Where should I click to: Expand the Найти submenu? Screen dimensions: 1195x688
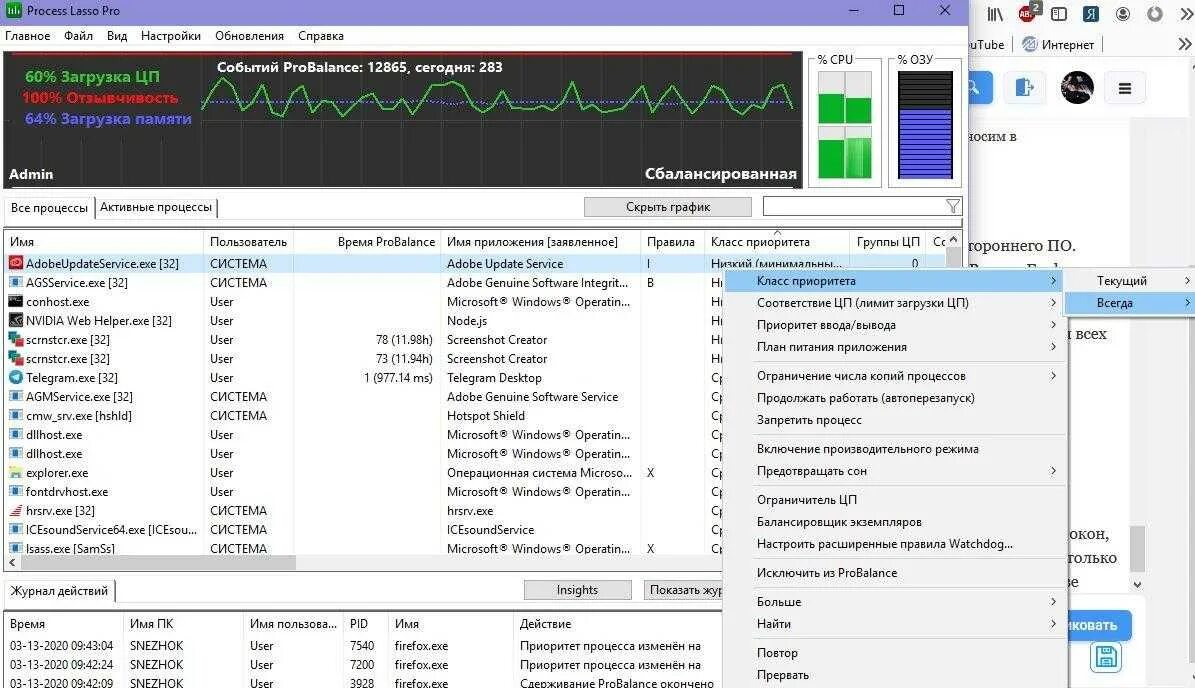(895, 624)
